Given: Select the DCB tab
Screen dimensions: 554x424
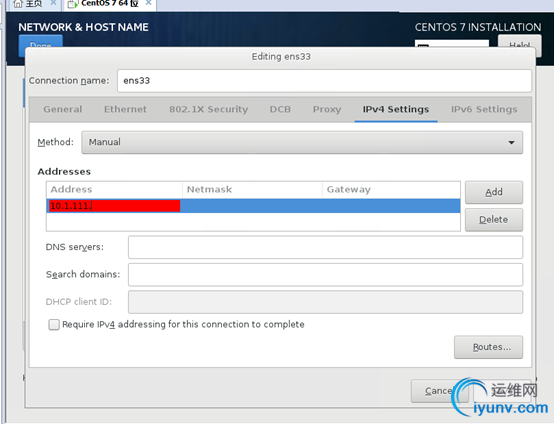Looking at the screenshot, I should tap(280, 109).
